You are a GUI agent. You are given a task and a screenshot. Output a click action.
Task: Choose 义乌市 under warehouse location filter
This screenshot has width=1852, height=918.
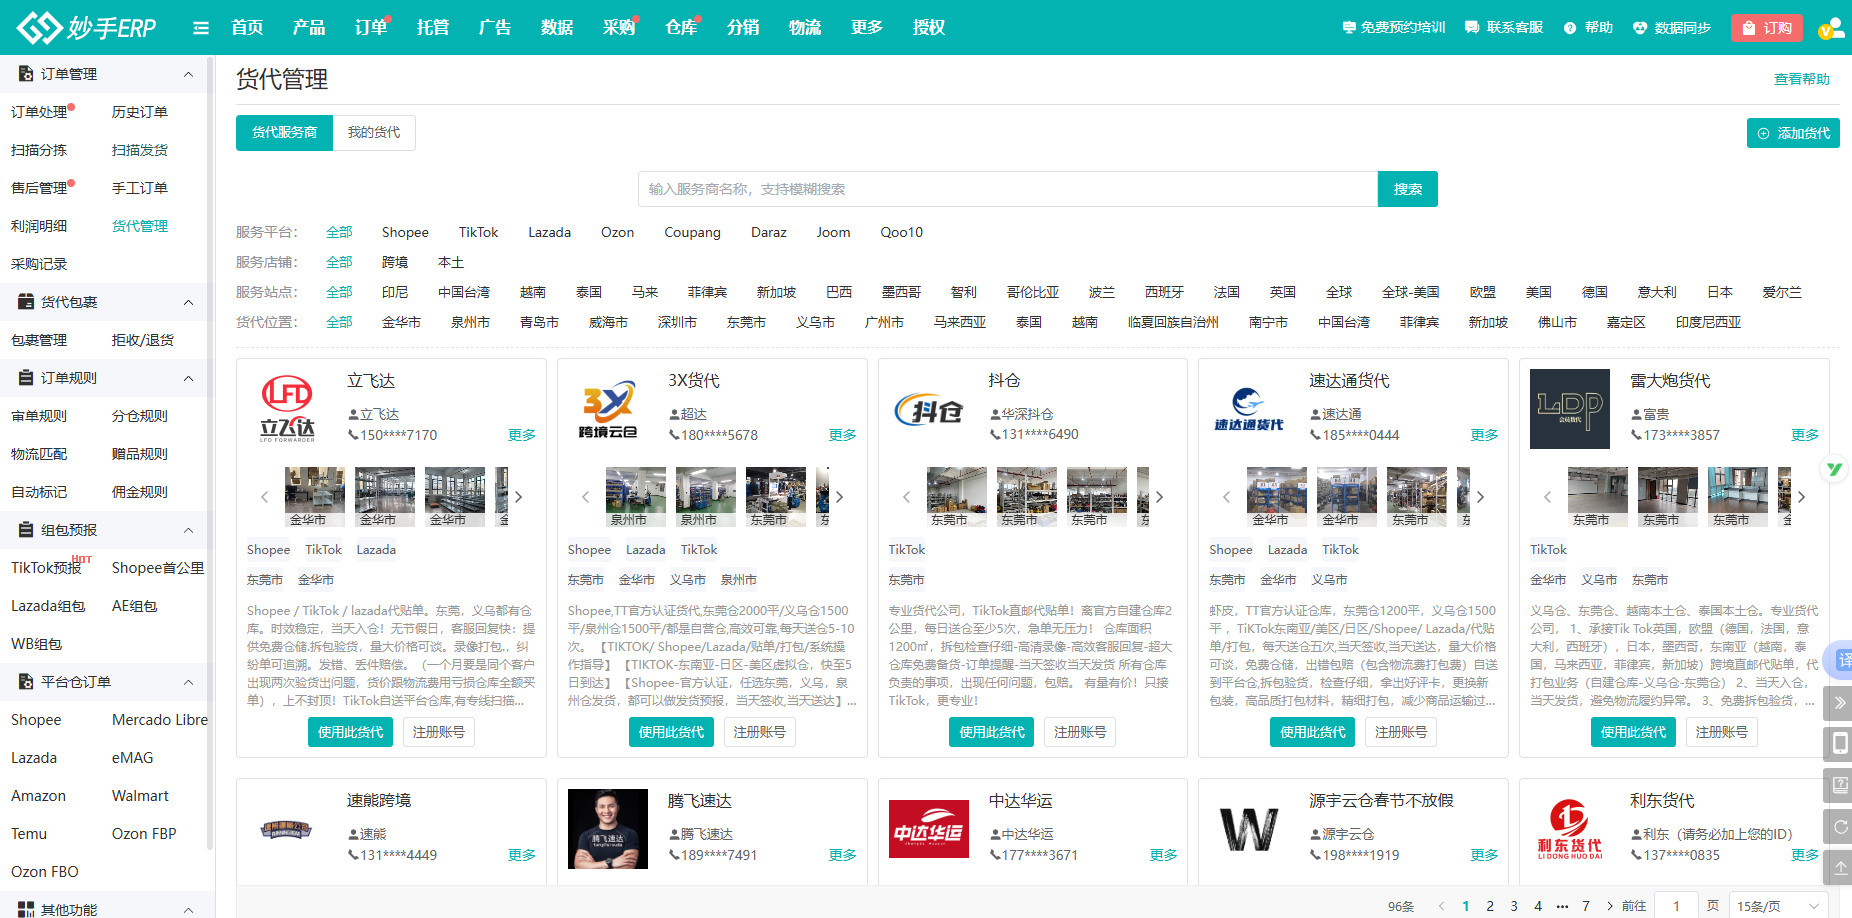(x=815, y=322)
